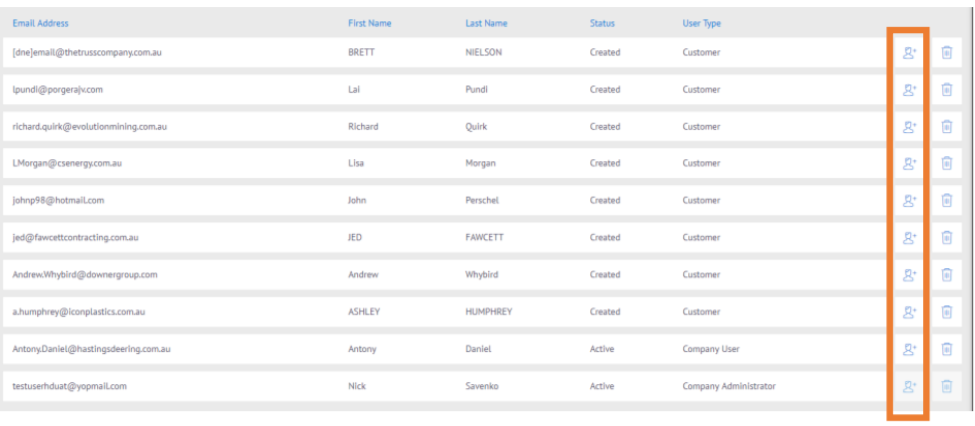Delete the lpundi@porgerajv.com user row
The height and width of the screenshot is (426, 975).
coord(946,90)
